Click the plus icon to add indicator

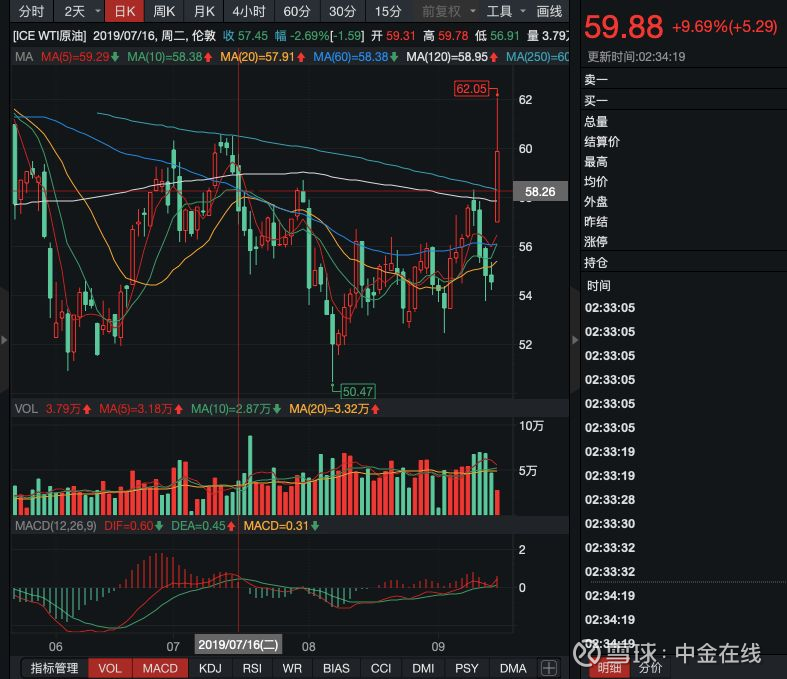[549, 668]
